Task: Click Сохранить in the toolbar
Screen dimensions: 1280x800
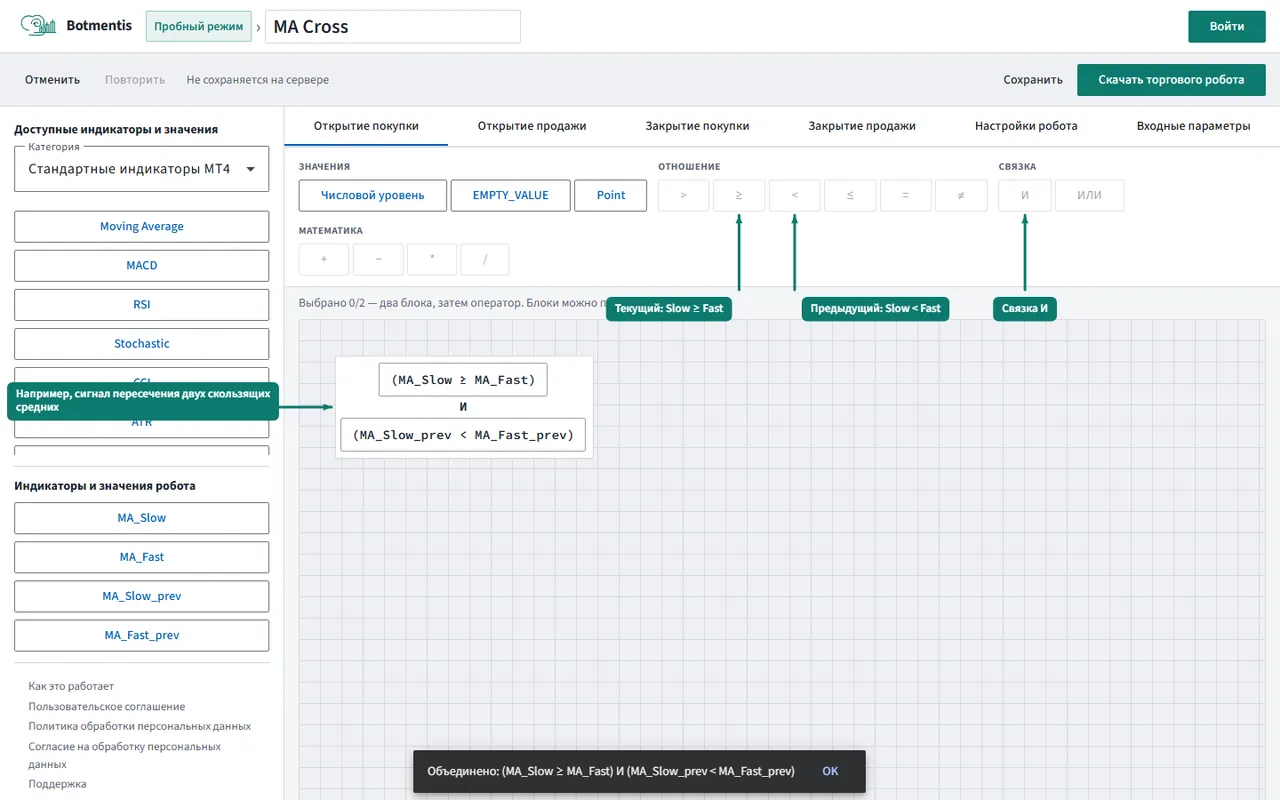Action: pos(1033,80)
